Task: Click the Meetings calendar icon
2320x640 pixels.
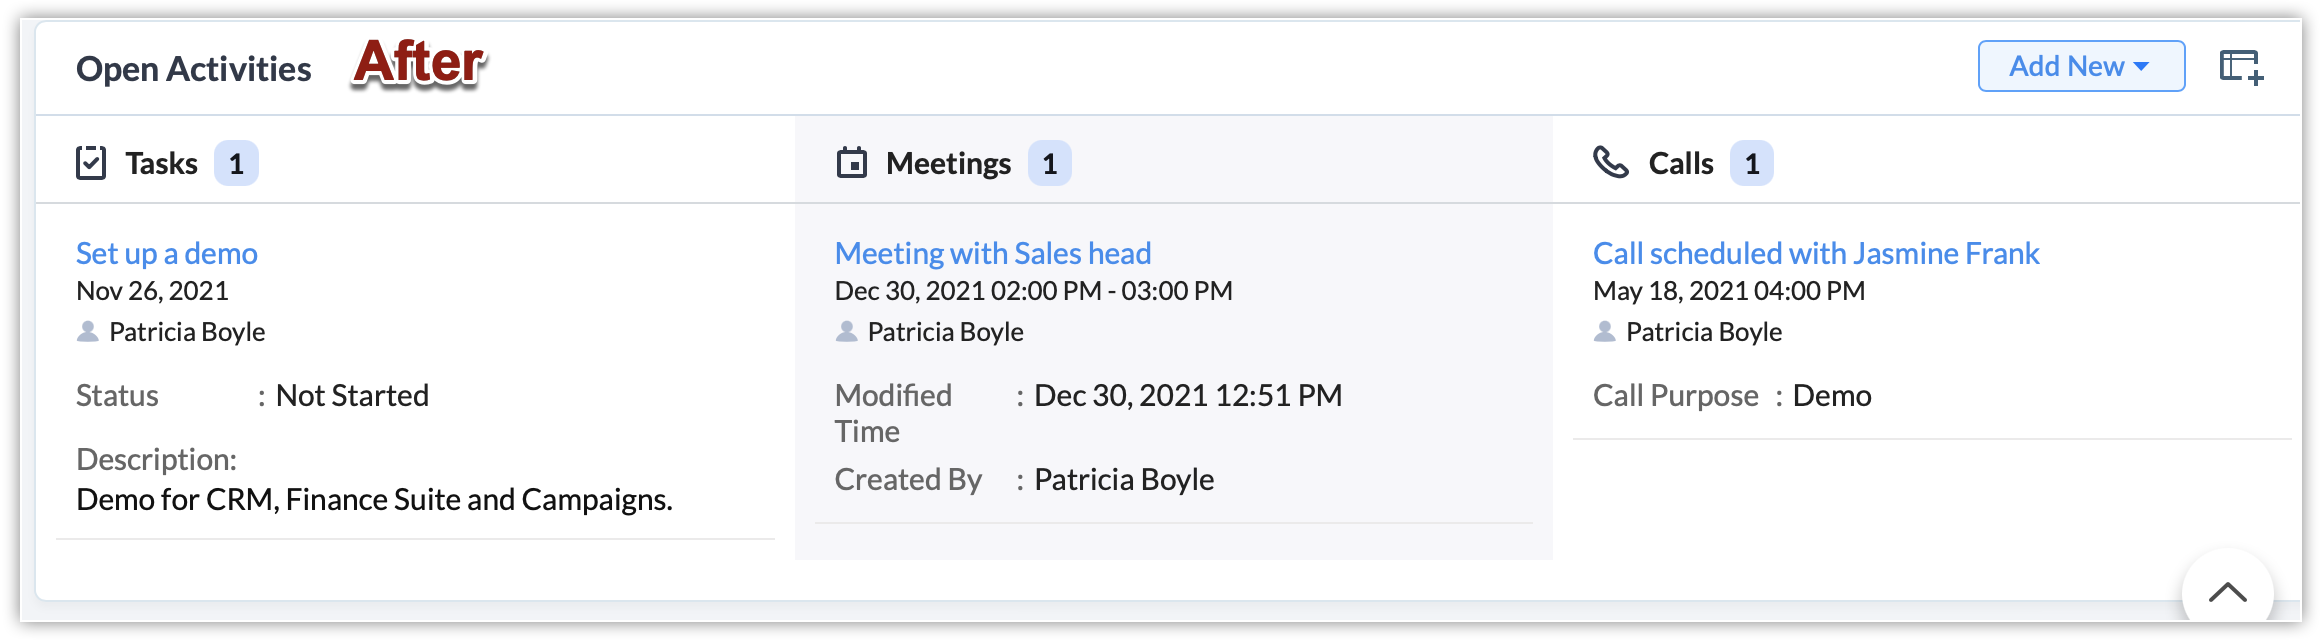Action: pyautogui.click(x=851, y=163)
